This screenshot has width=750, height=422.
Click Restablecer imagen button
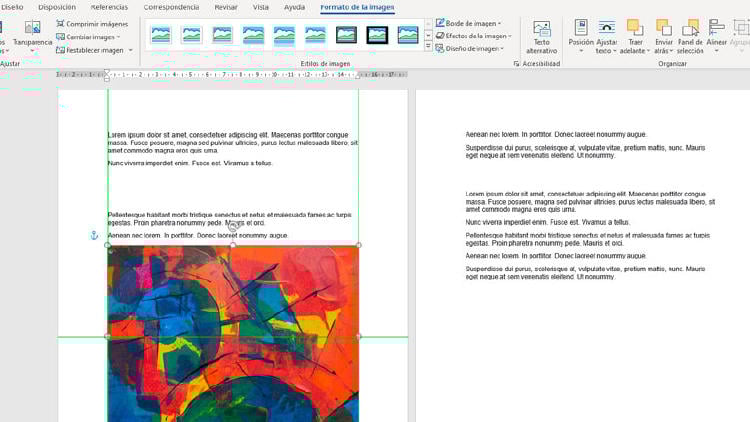point(94,49)
